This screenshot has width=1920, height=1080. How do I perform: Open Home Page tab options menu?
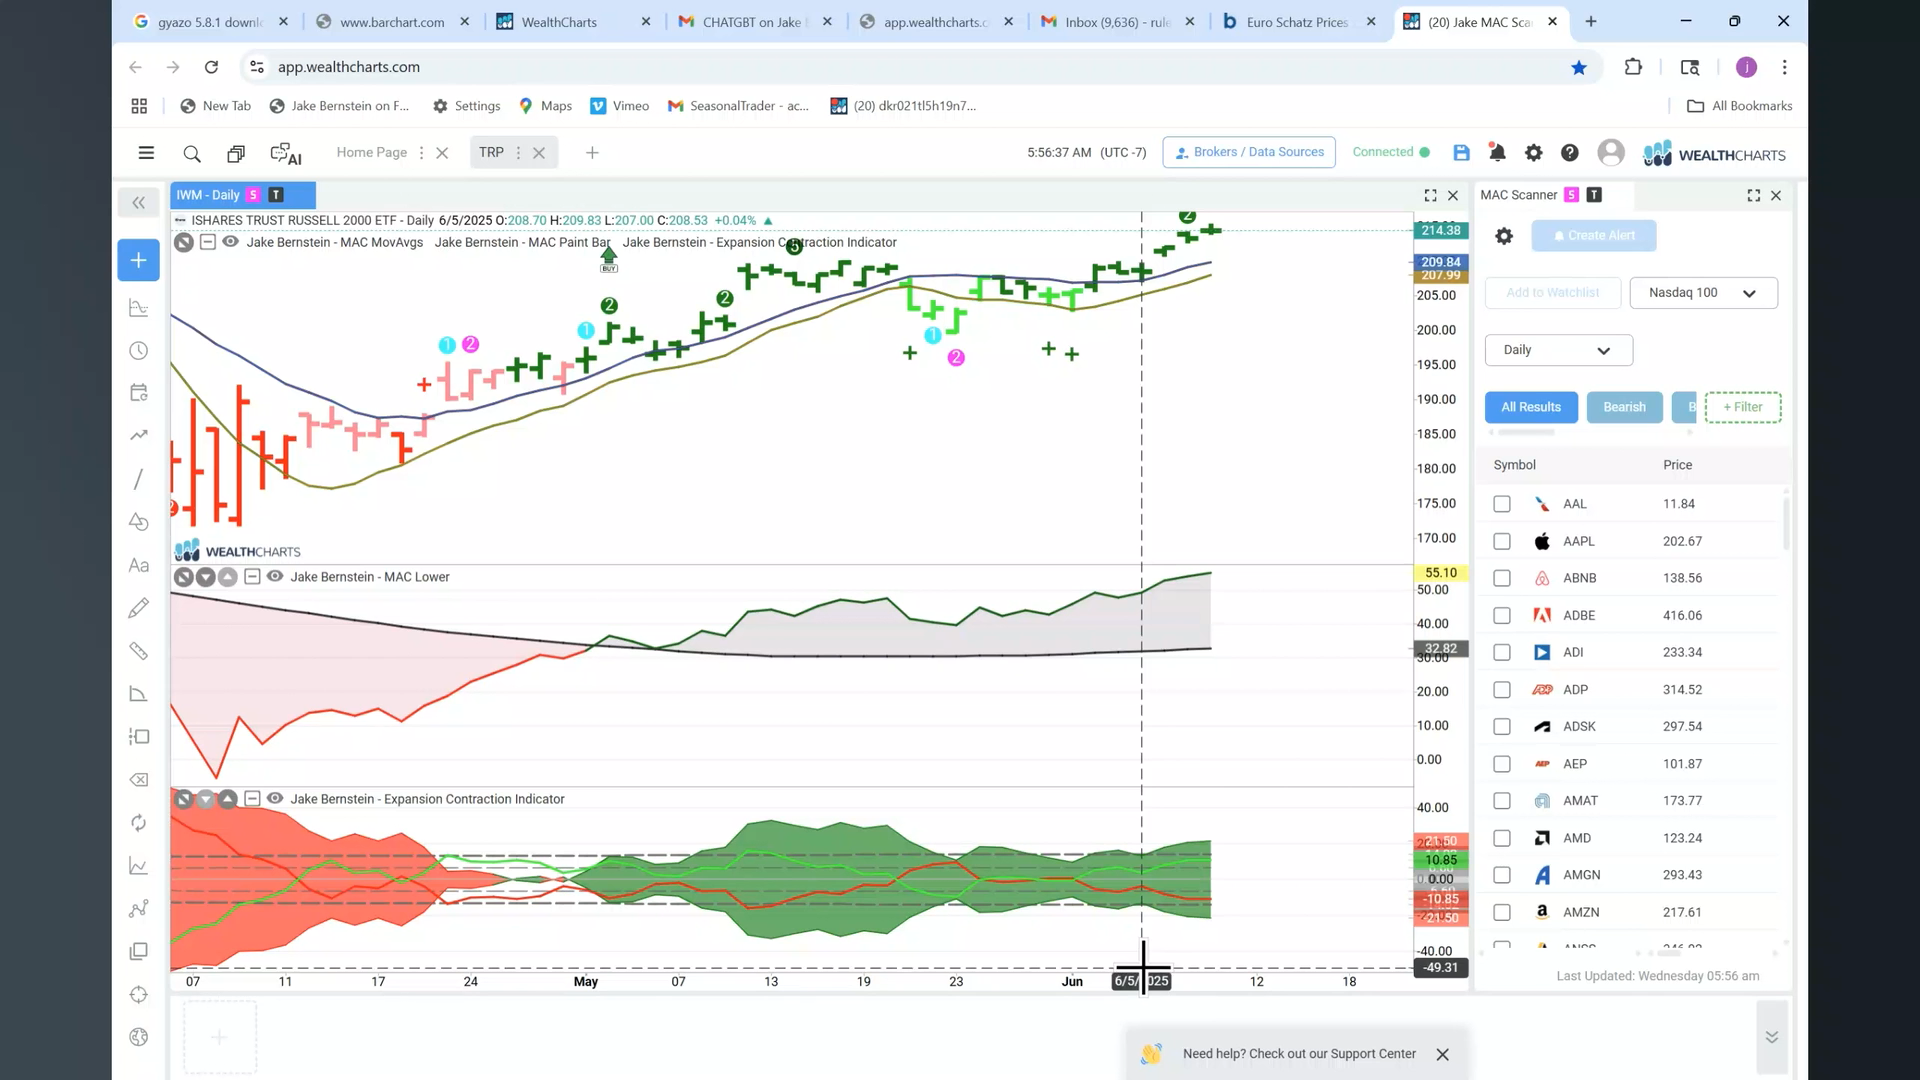[x=421, y=153]
